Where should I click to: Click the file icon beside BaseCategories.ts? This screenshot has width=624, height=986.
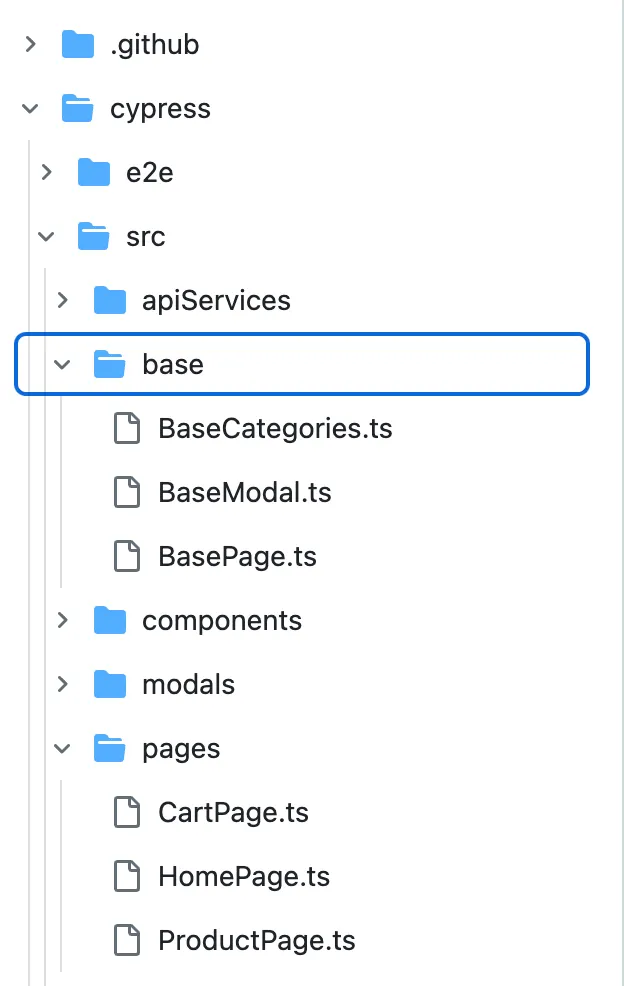point(126,429)
